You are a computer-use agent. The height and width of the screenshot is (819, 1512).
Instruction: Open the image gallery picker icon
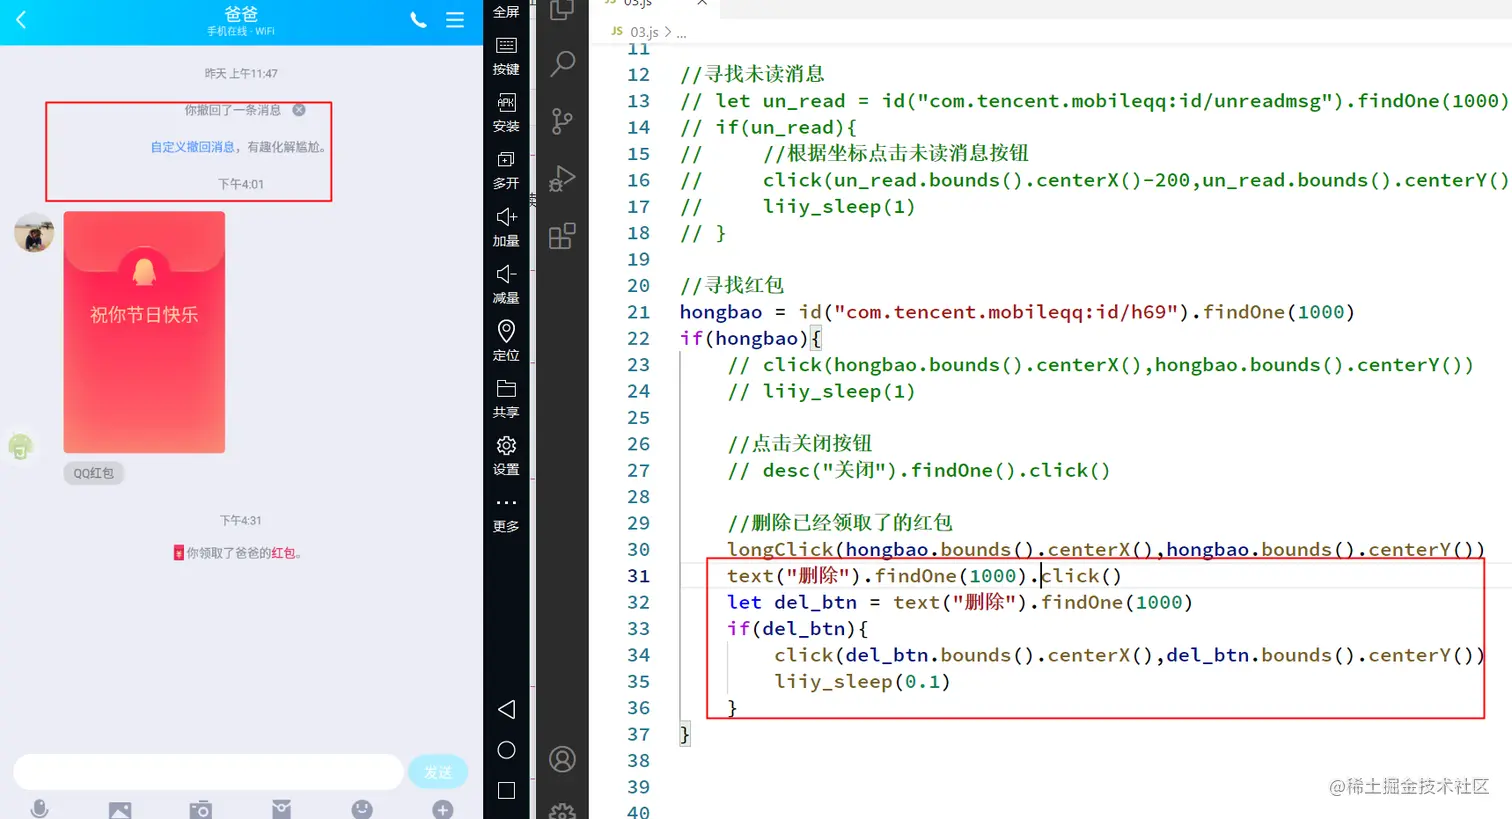[120, 810]
